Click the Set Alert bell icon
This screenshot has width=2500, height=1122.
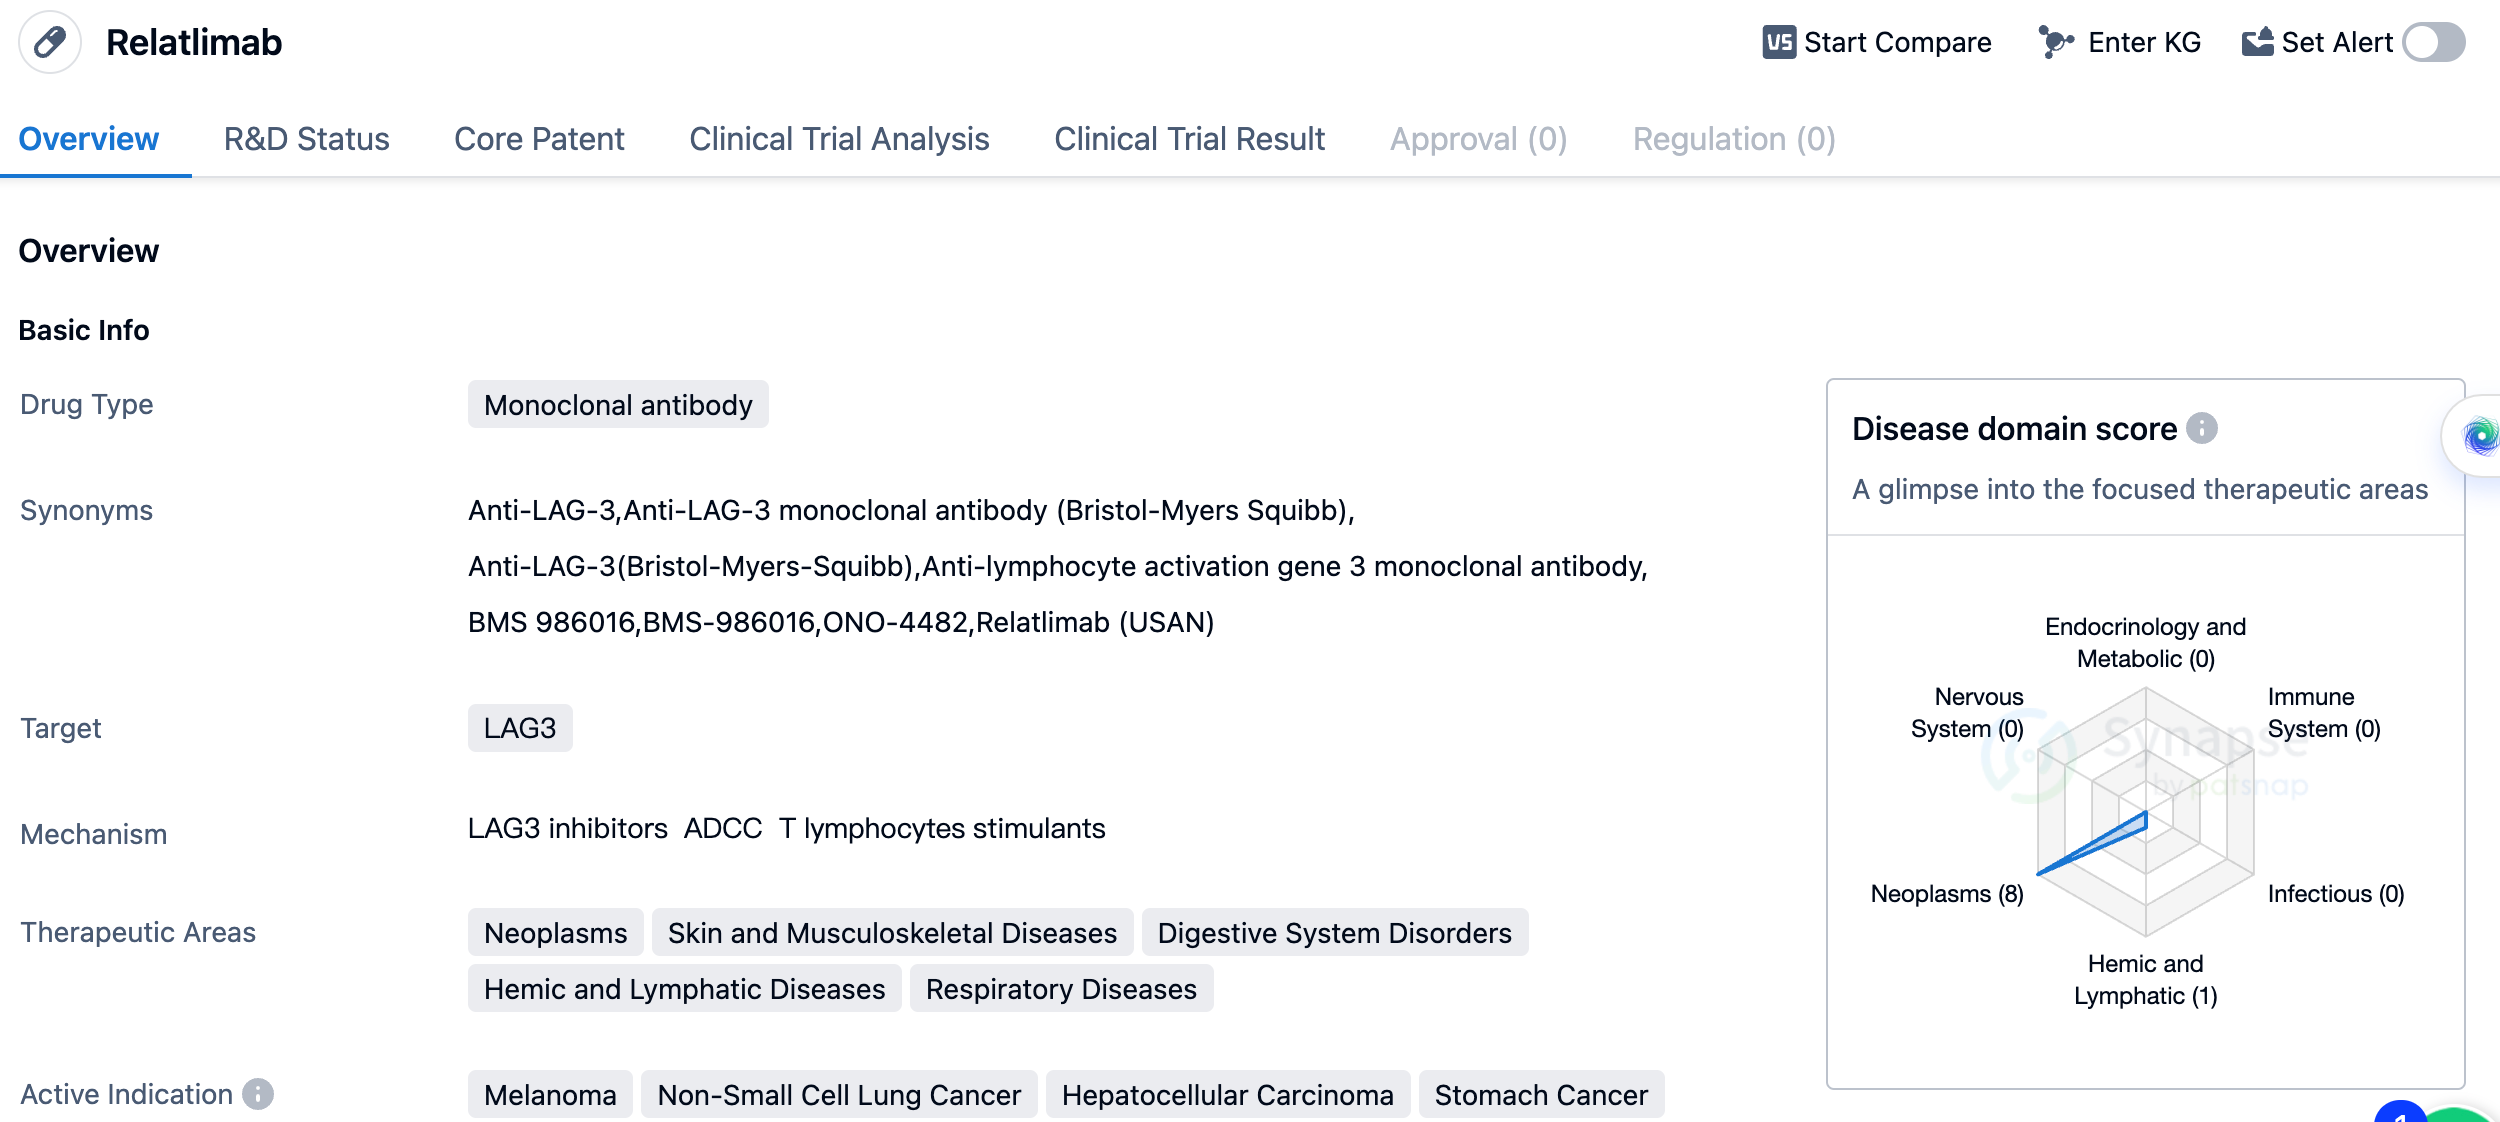[2257, 42]
